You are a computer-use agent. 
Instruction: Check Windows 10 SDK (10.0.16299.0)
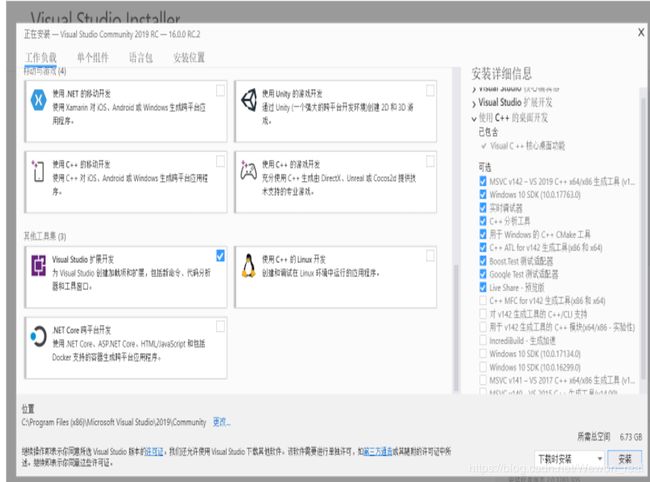(x=483, y=367)
